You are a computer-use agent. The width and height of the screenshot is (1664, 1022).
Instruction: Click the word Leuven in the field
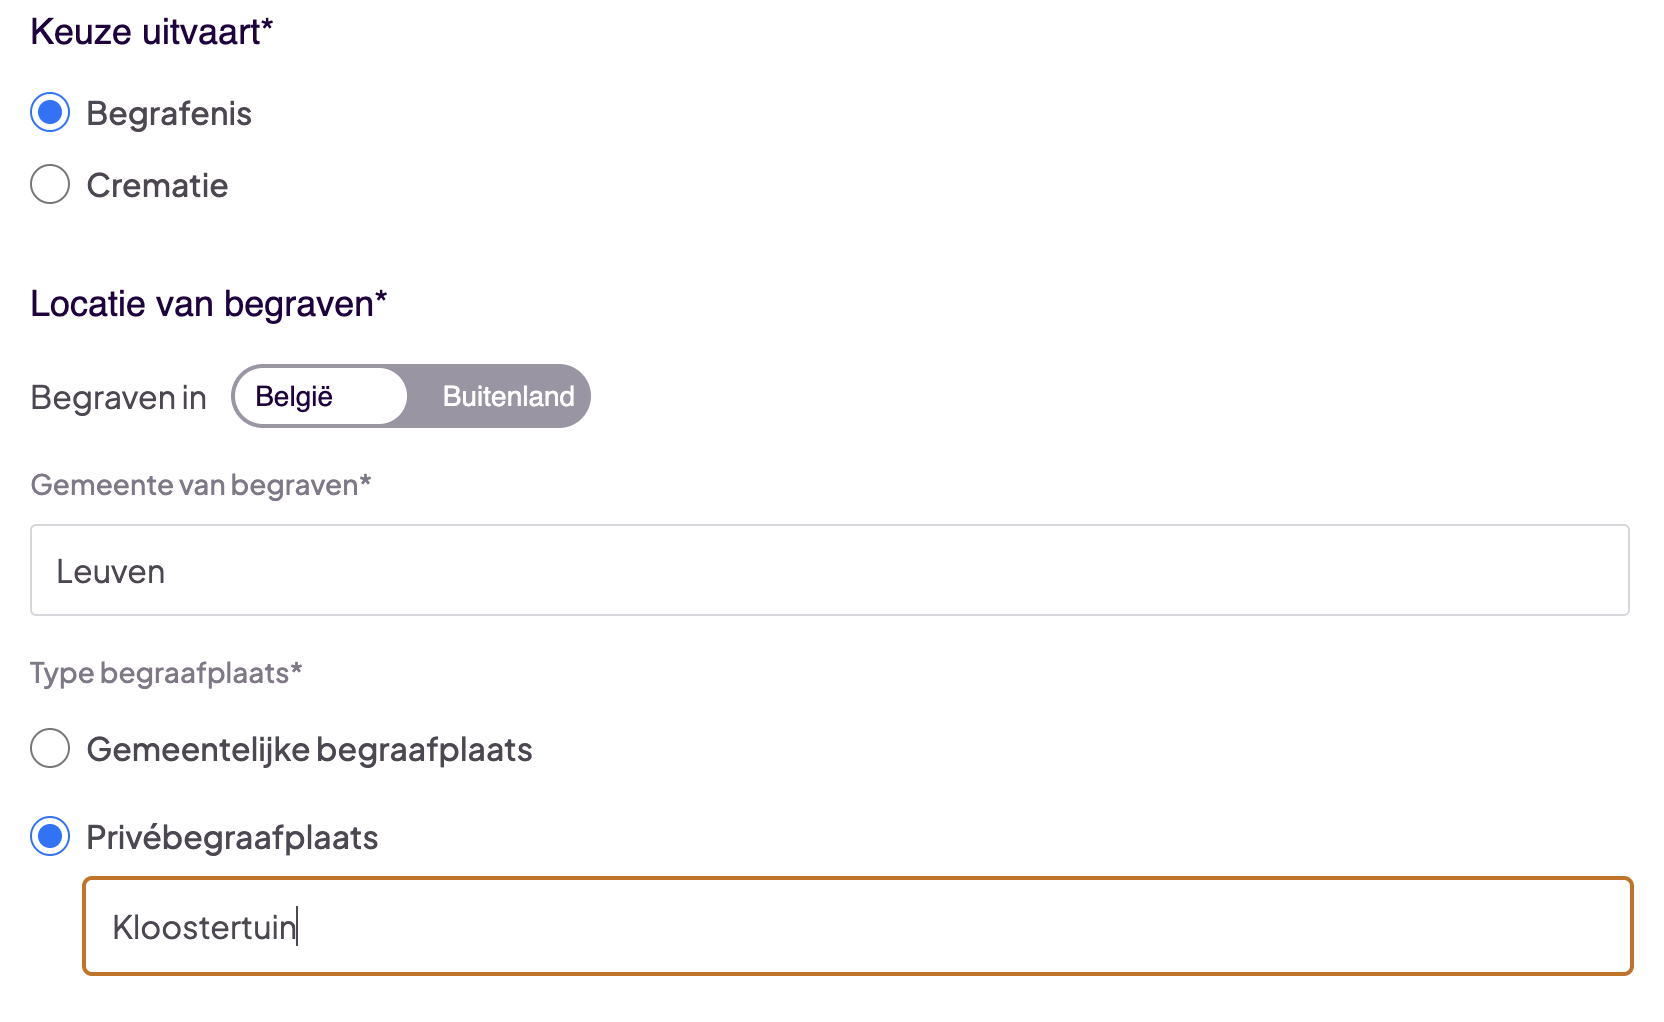(x=111, y=572)
